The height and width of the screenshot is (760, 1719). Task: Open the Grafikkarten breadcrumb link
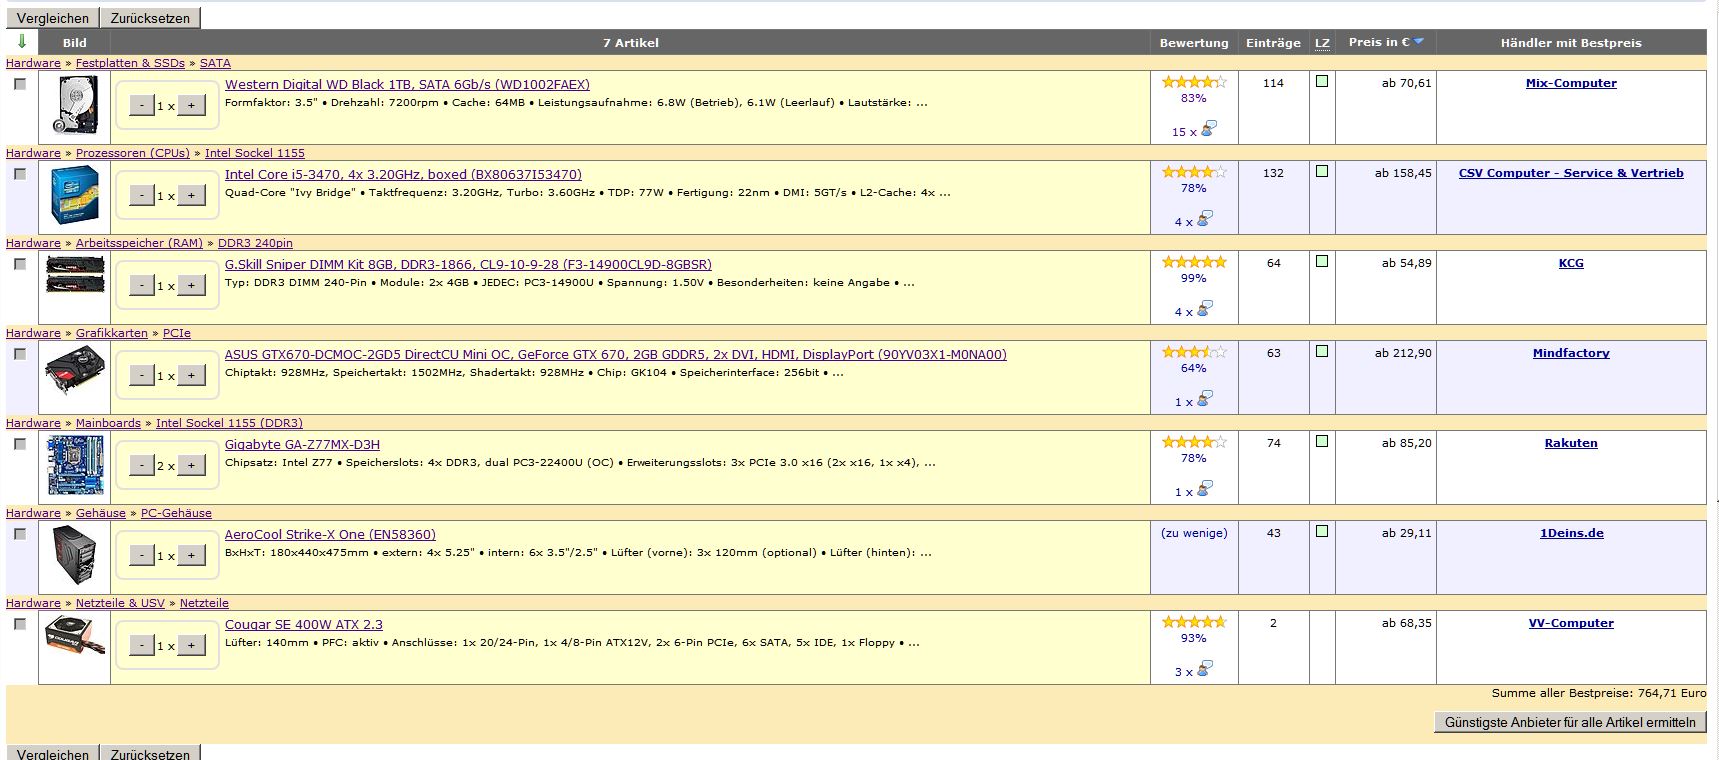pos(112,333)
